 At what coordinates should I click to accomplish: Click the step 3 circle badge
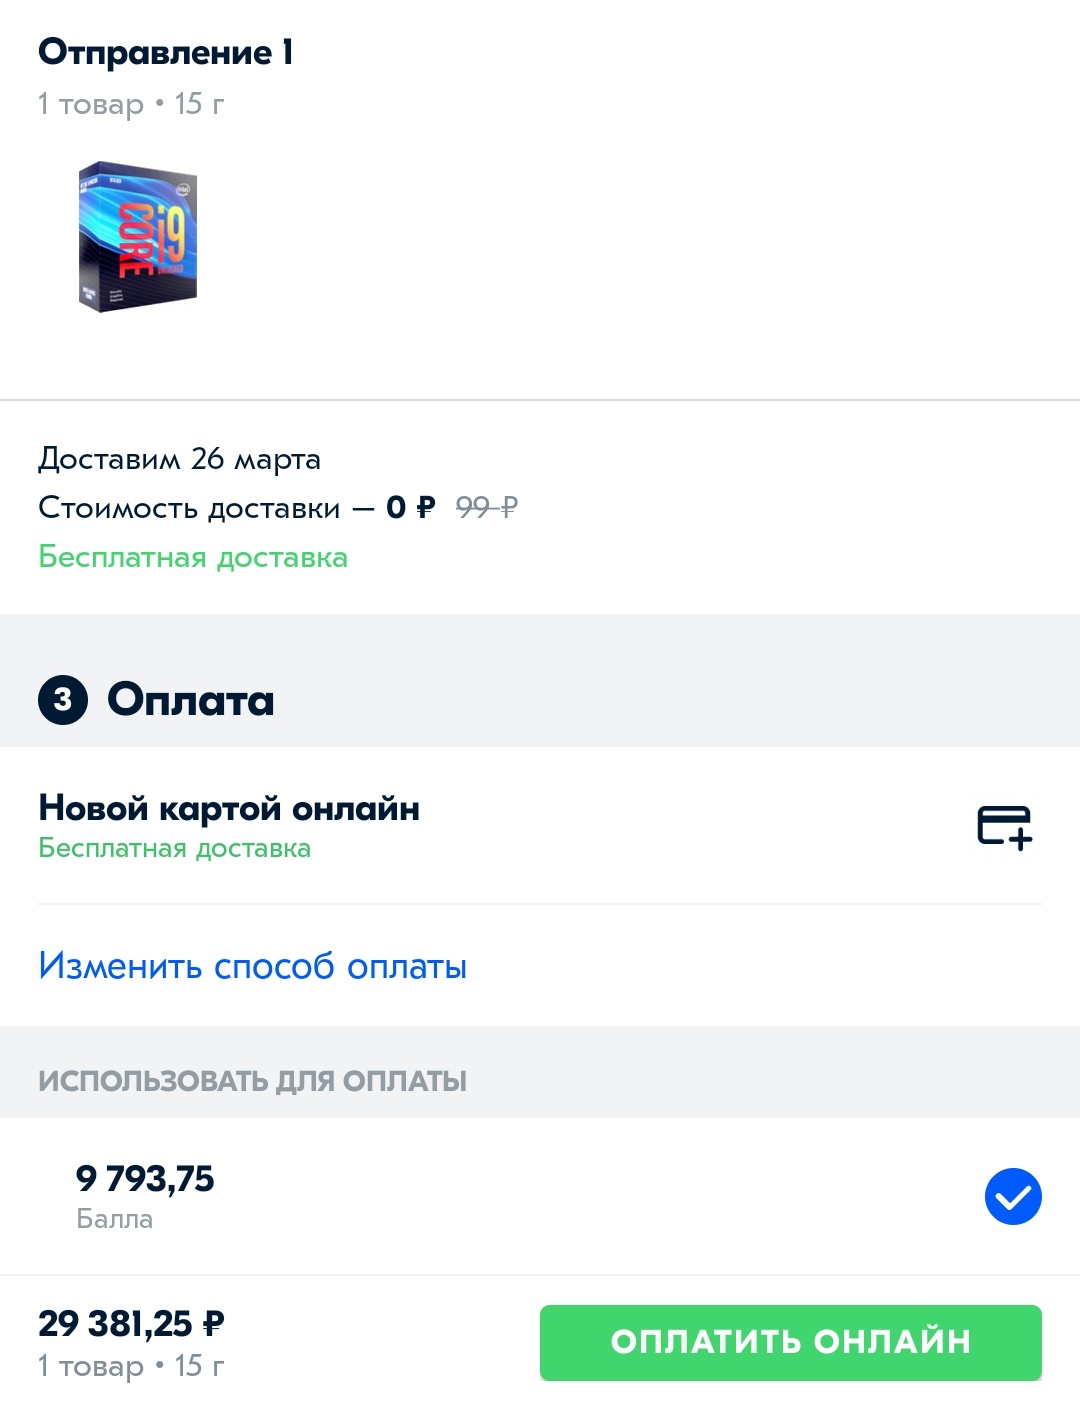click(63, 700)
